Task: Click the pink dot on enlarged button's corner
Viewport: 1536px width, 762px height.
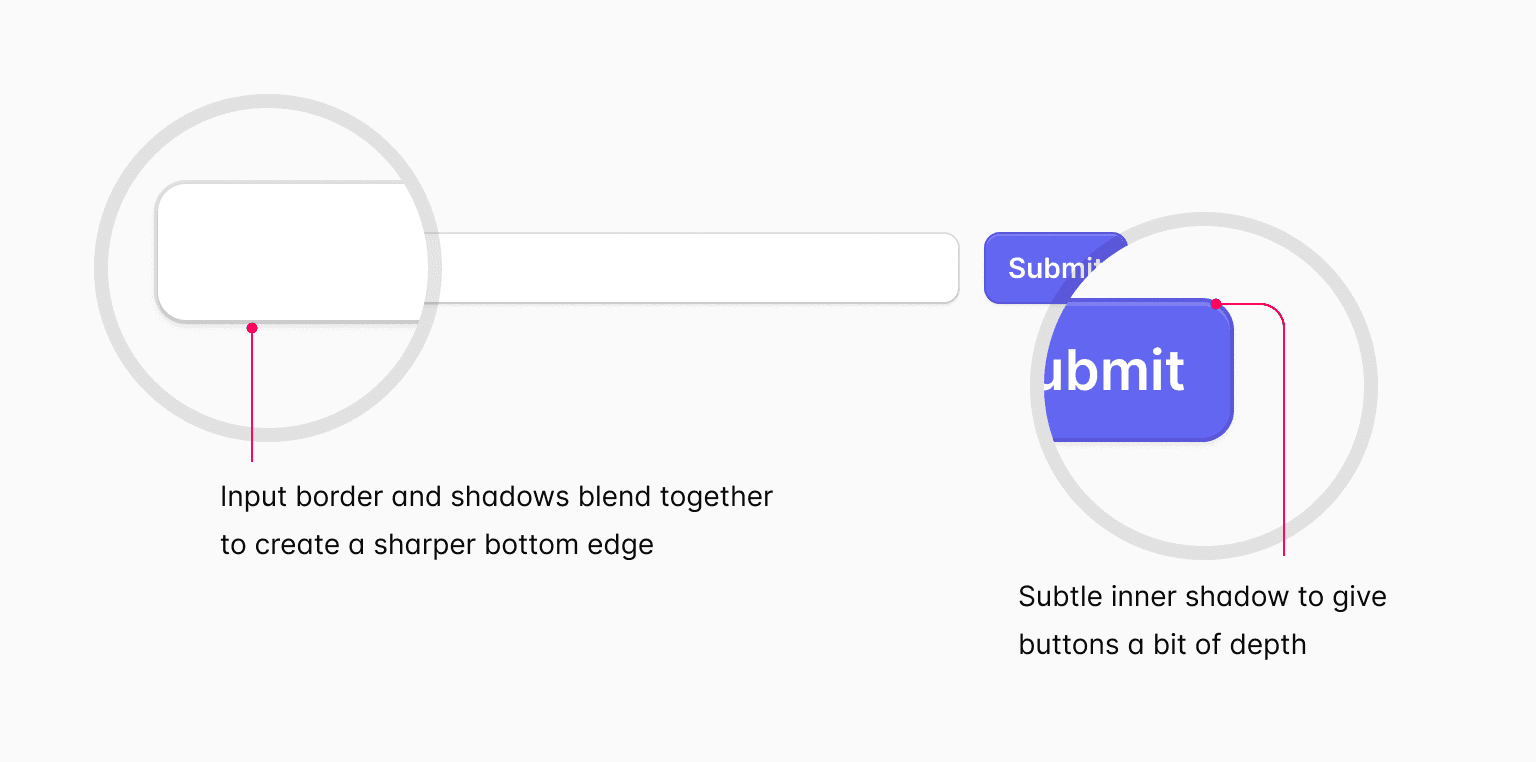Action: pos(1216,304)
